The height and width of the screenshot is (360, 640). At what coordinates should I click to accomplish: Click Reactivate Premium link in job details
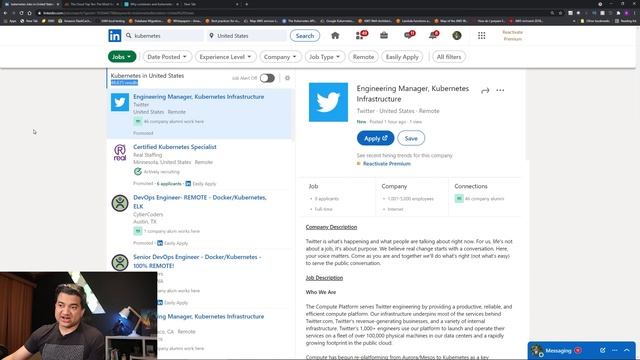click(x=387, y=164)
